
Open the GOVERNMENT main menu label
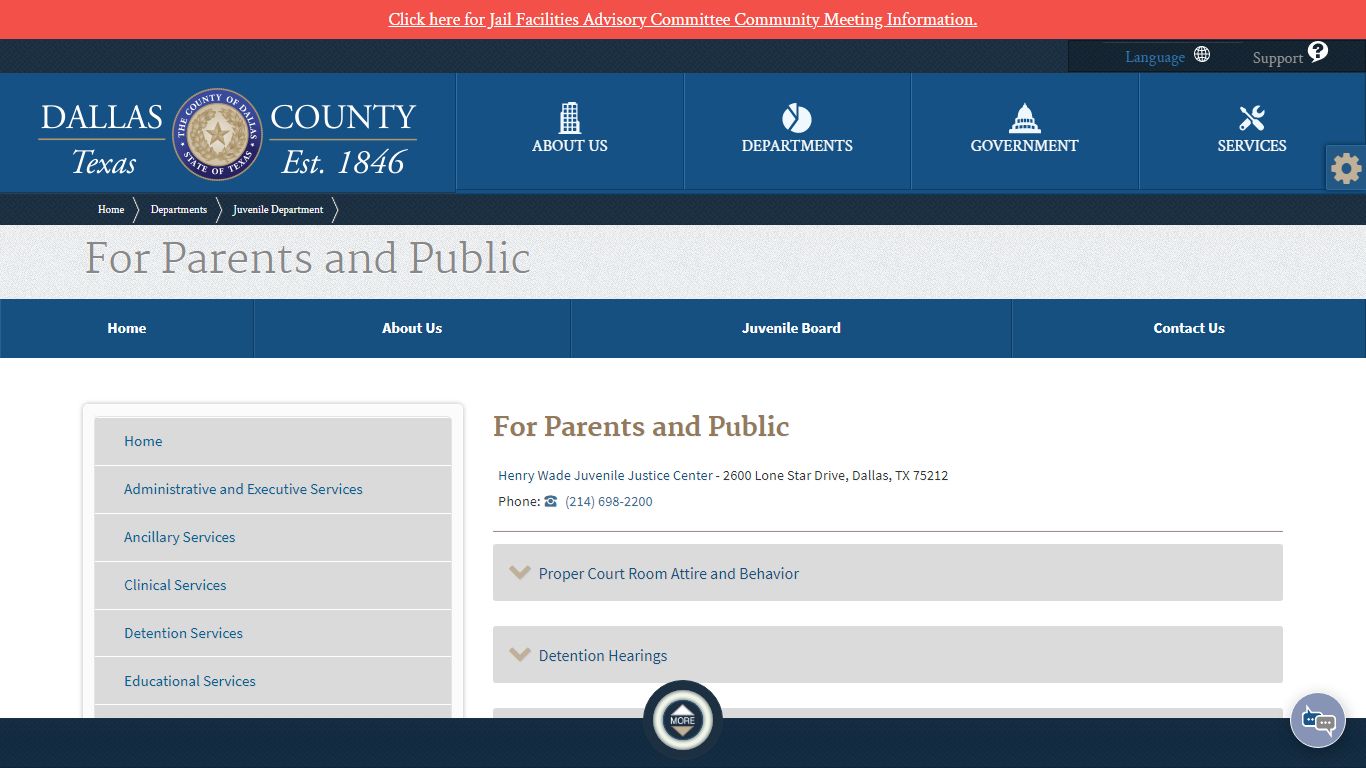pos(1024,146)
